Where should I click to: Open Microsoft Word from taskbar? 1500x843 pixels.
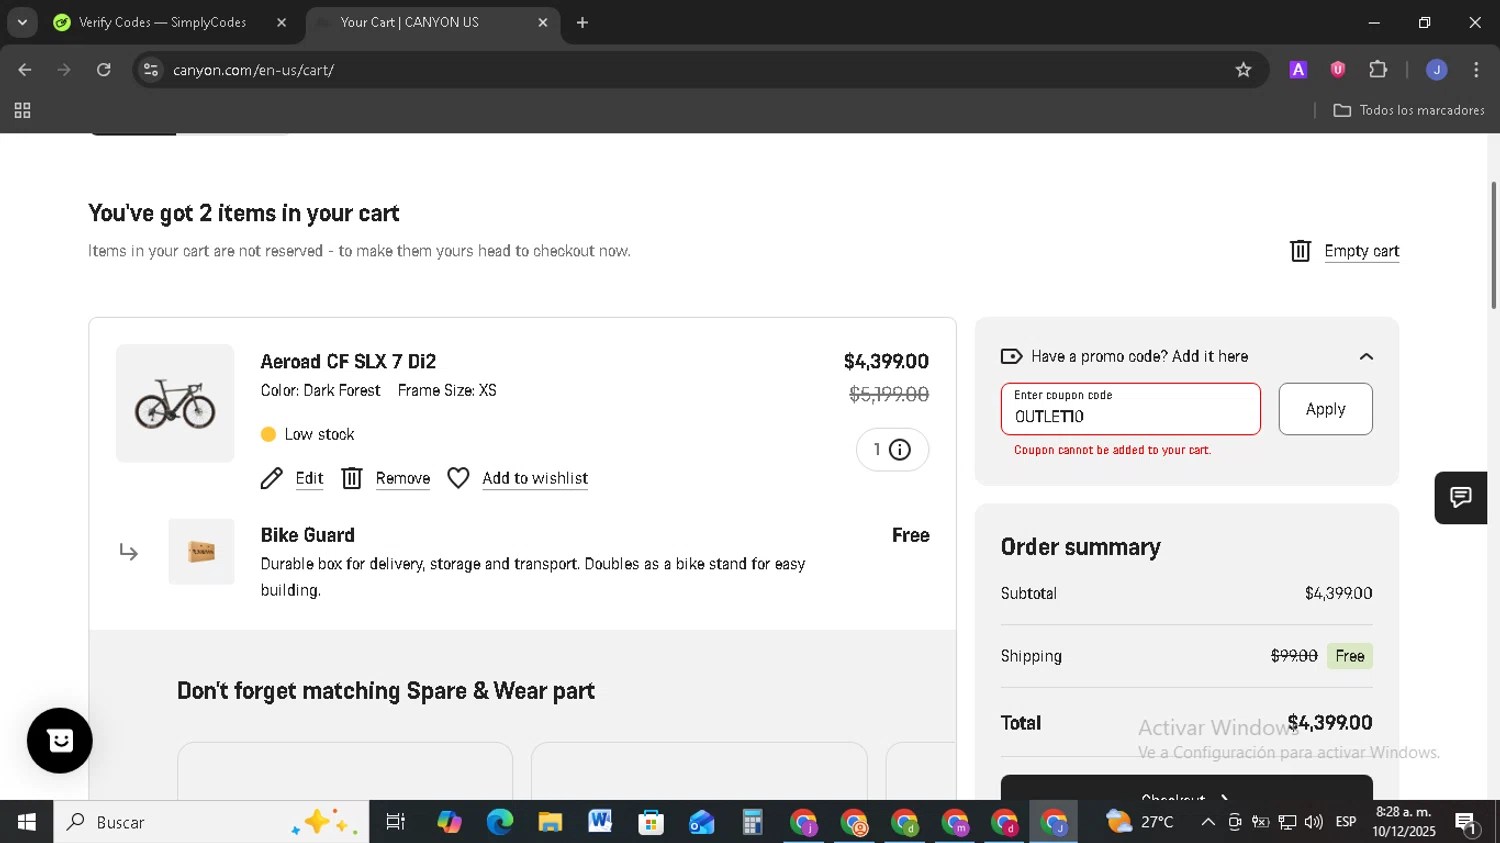pyautogui.click(x=600, y=822)
